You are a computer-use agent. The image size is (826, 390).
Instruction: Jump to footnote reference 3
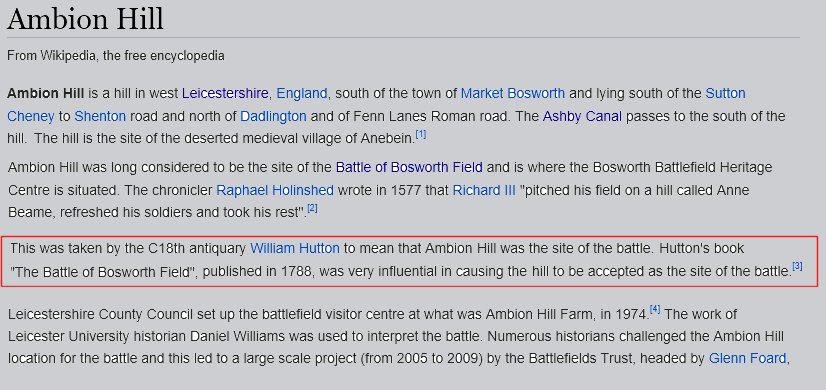tap(797, 267)
